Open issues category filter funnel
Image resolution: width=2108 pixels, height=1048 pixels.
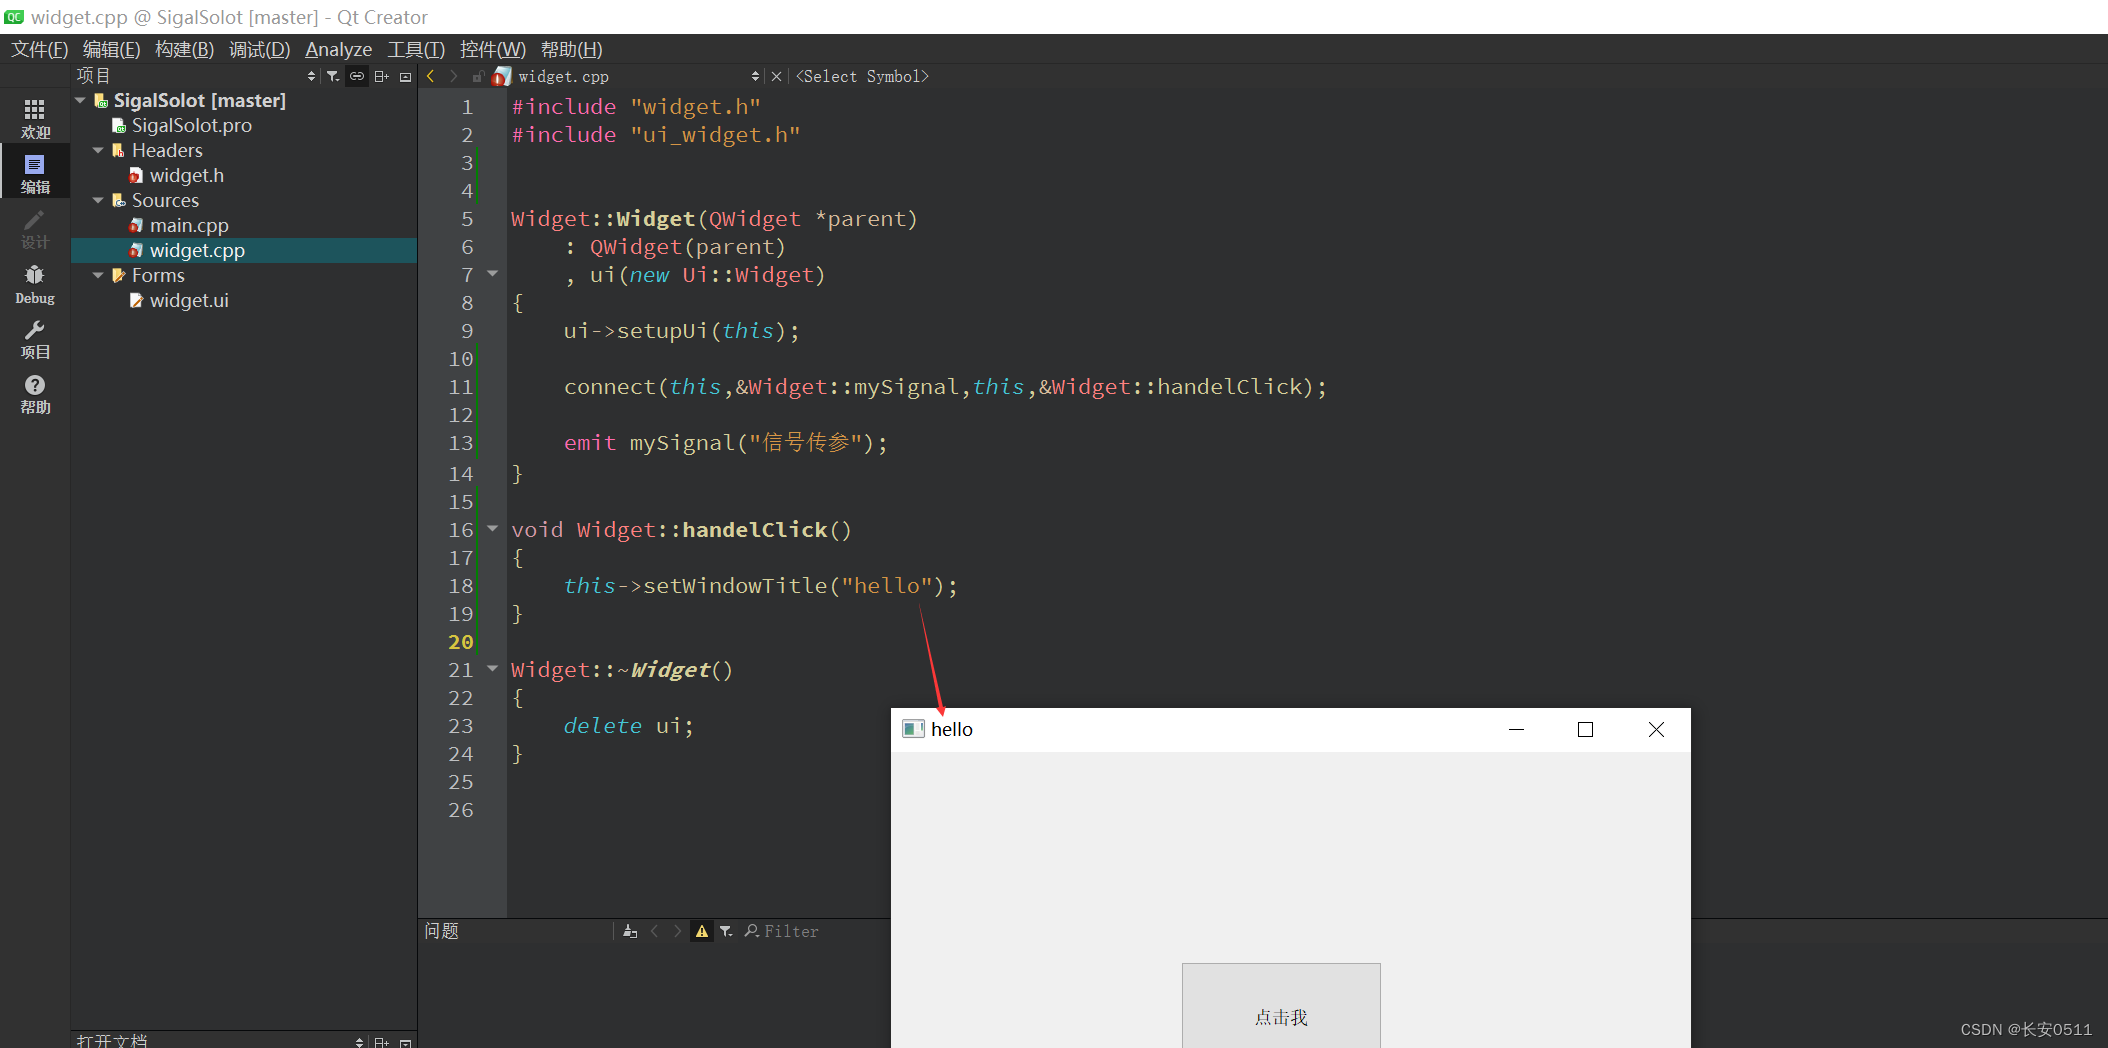point(726,931)
